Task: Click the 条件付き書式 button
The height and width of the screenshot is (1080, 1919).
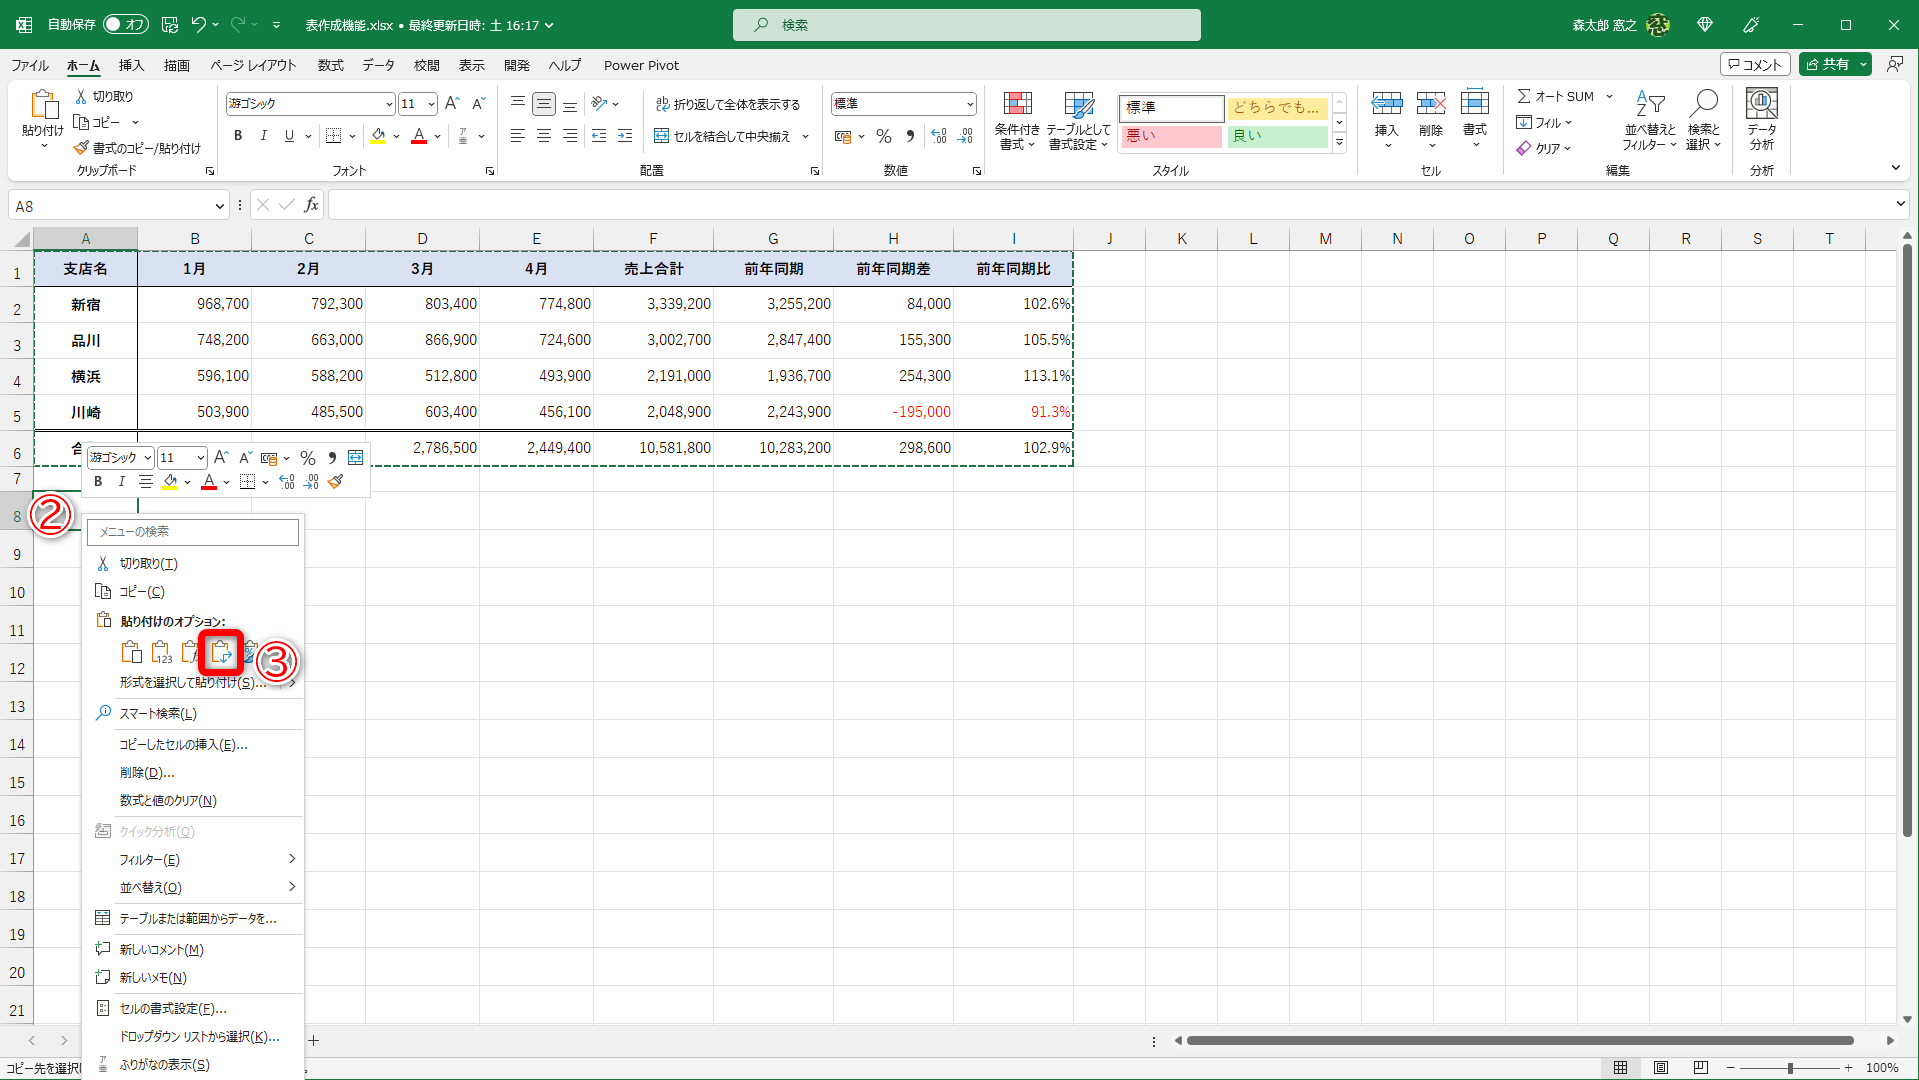Action: point(1017,120)
